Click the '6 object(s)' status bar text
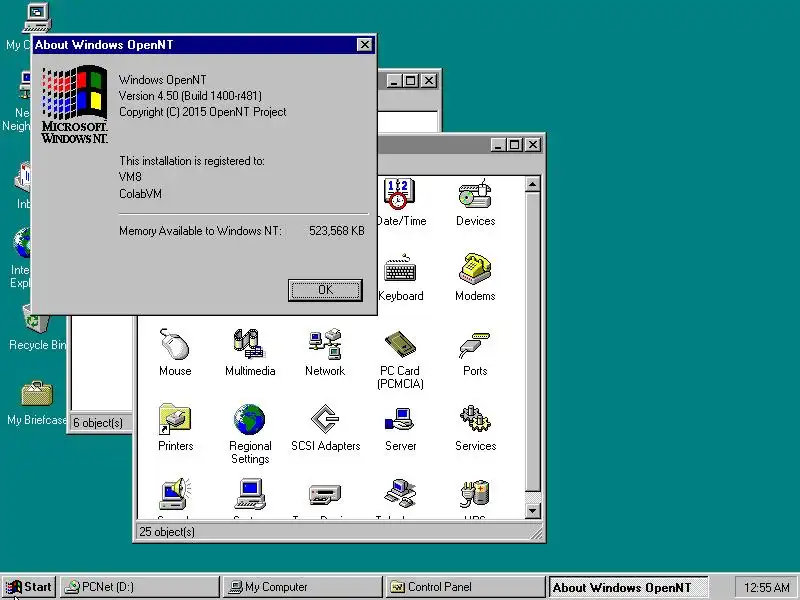The width and height of the screenshot is (800, 600). (98, 423)
